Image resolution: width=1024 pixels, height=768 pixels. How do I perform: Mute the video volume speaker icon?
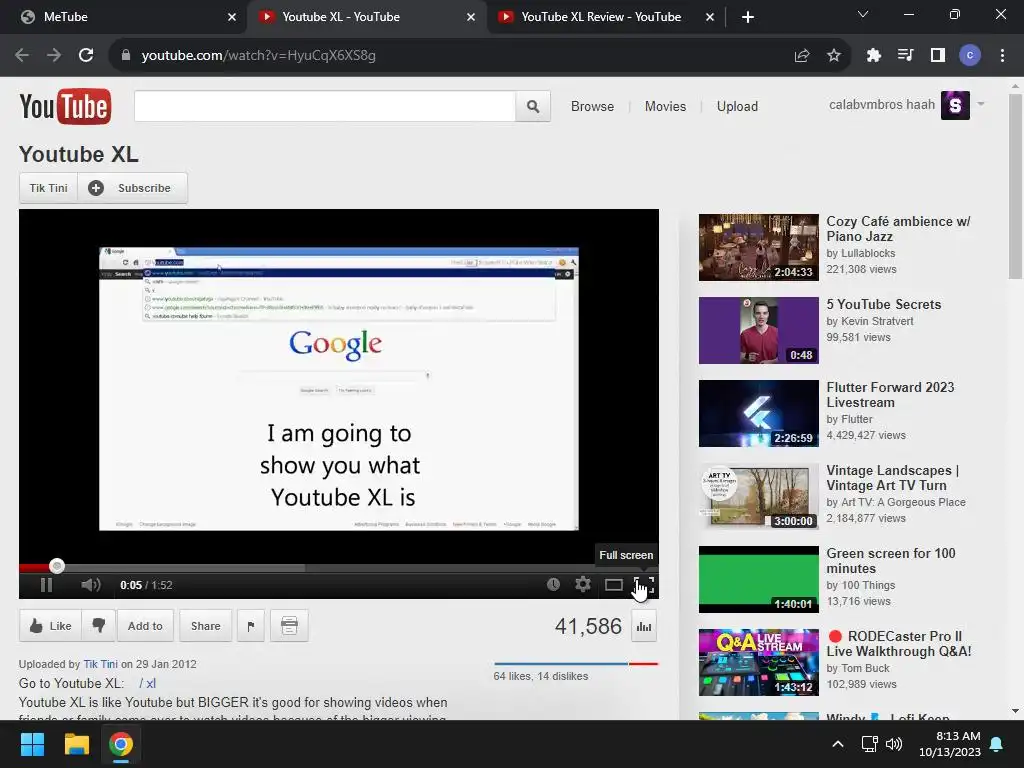[x=91, y=584]
